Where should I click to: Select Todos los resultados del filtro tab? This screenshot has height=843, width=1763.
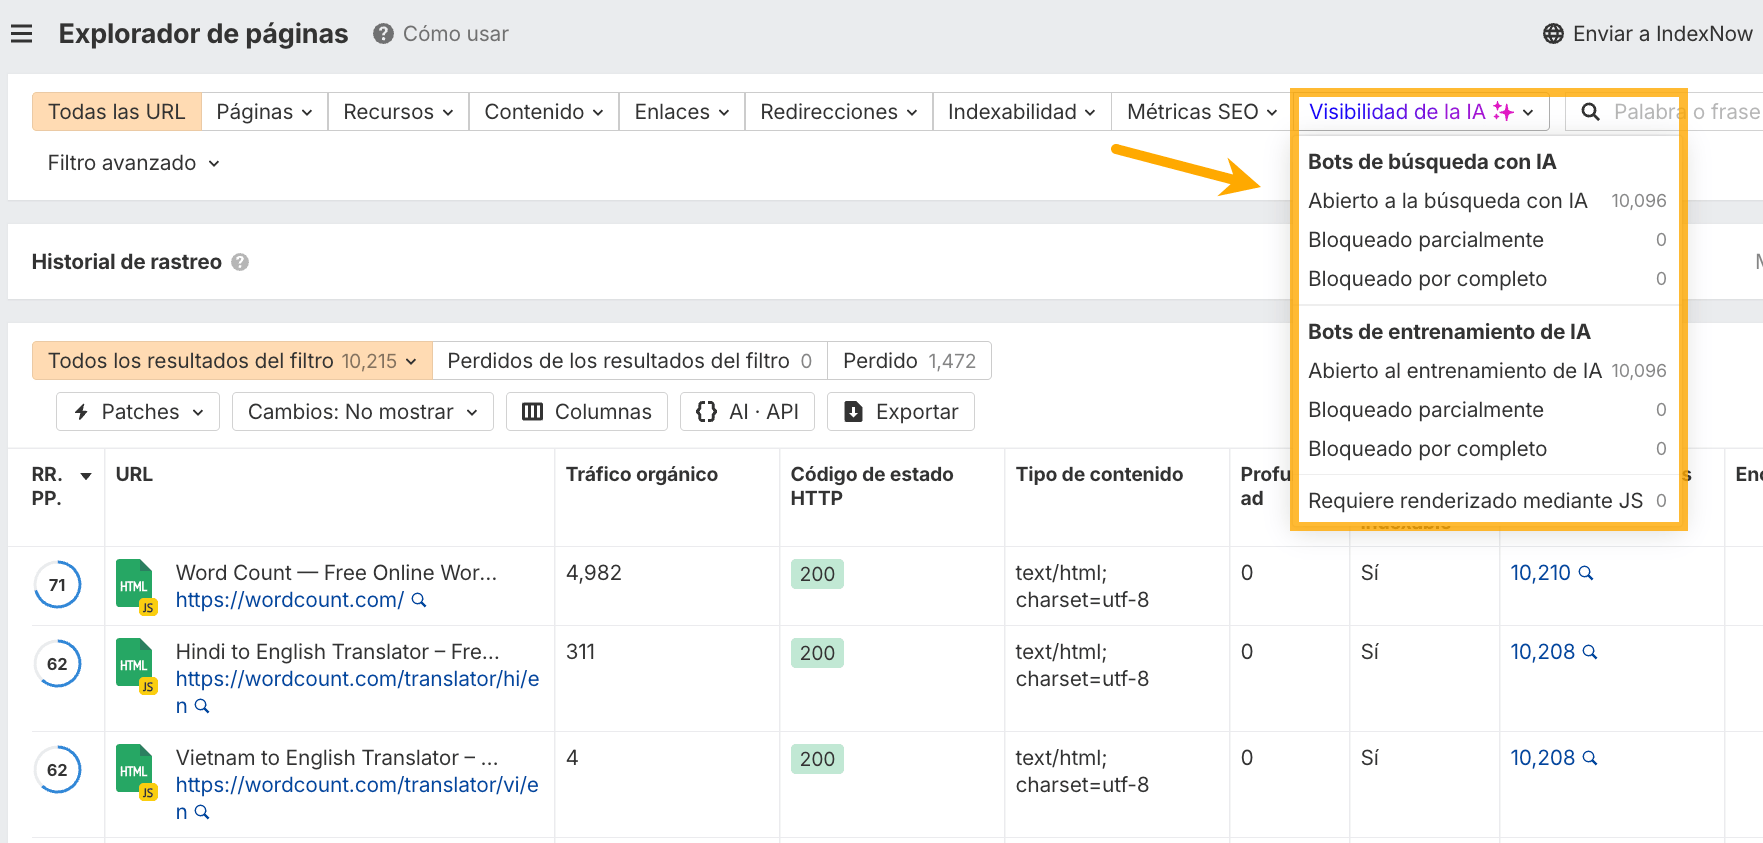[x=232, y=361]
